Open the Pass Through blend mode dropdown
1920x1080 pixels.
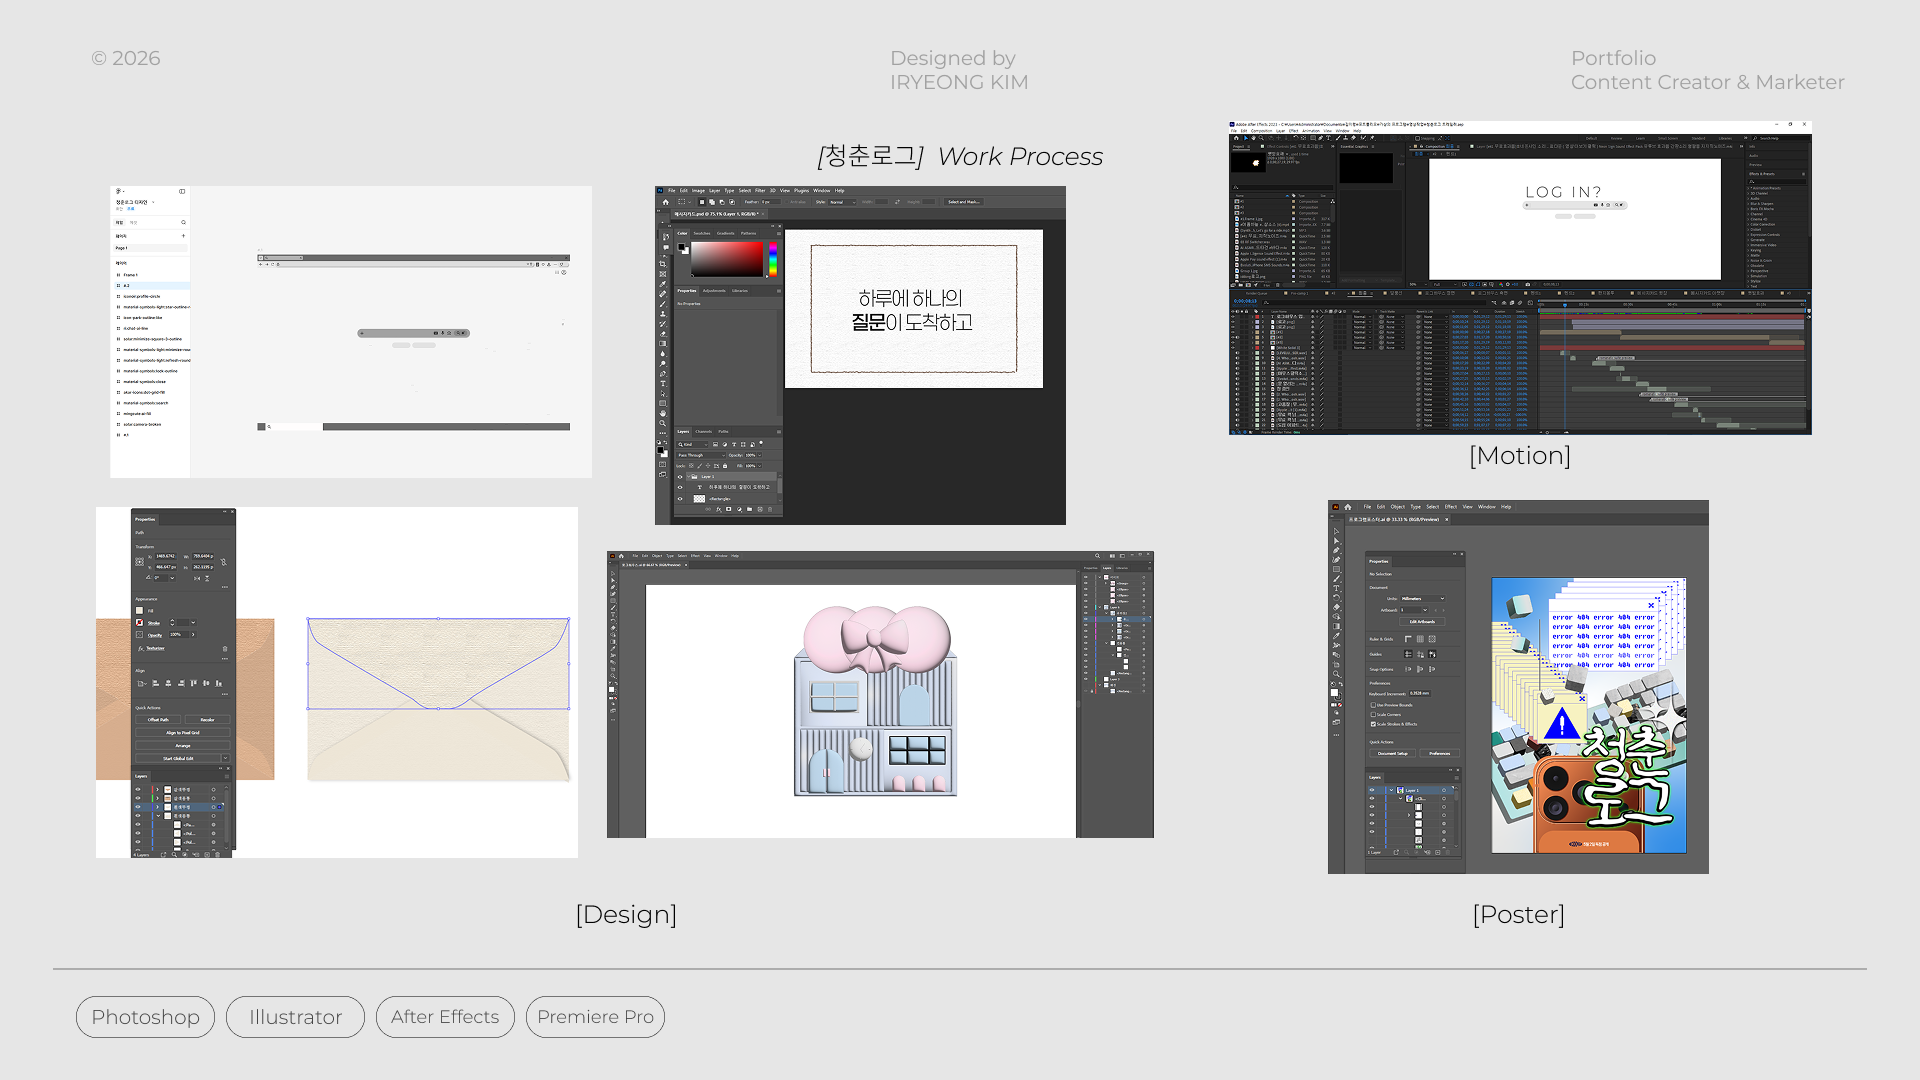tap(701, 455)
